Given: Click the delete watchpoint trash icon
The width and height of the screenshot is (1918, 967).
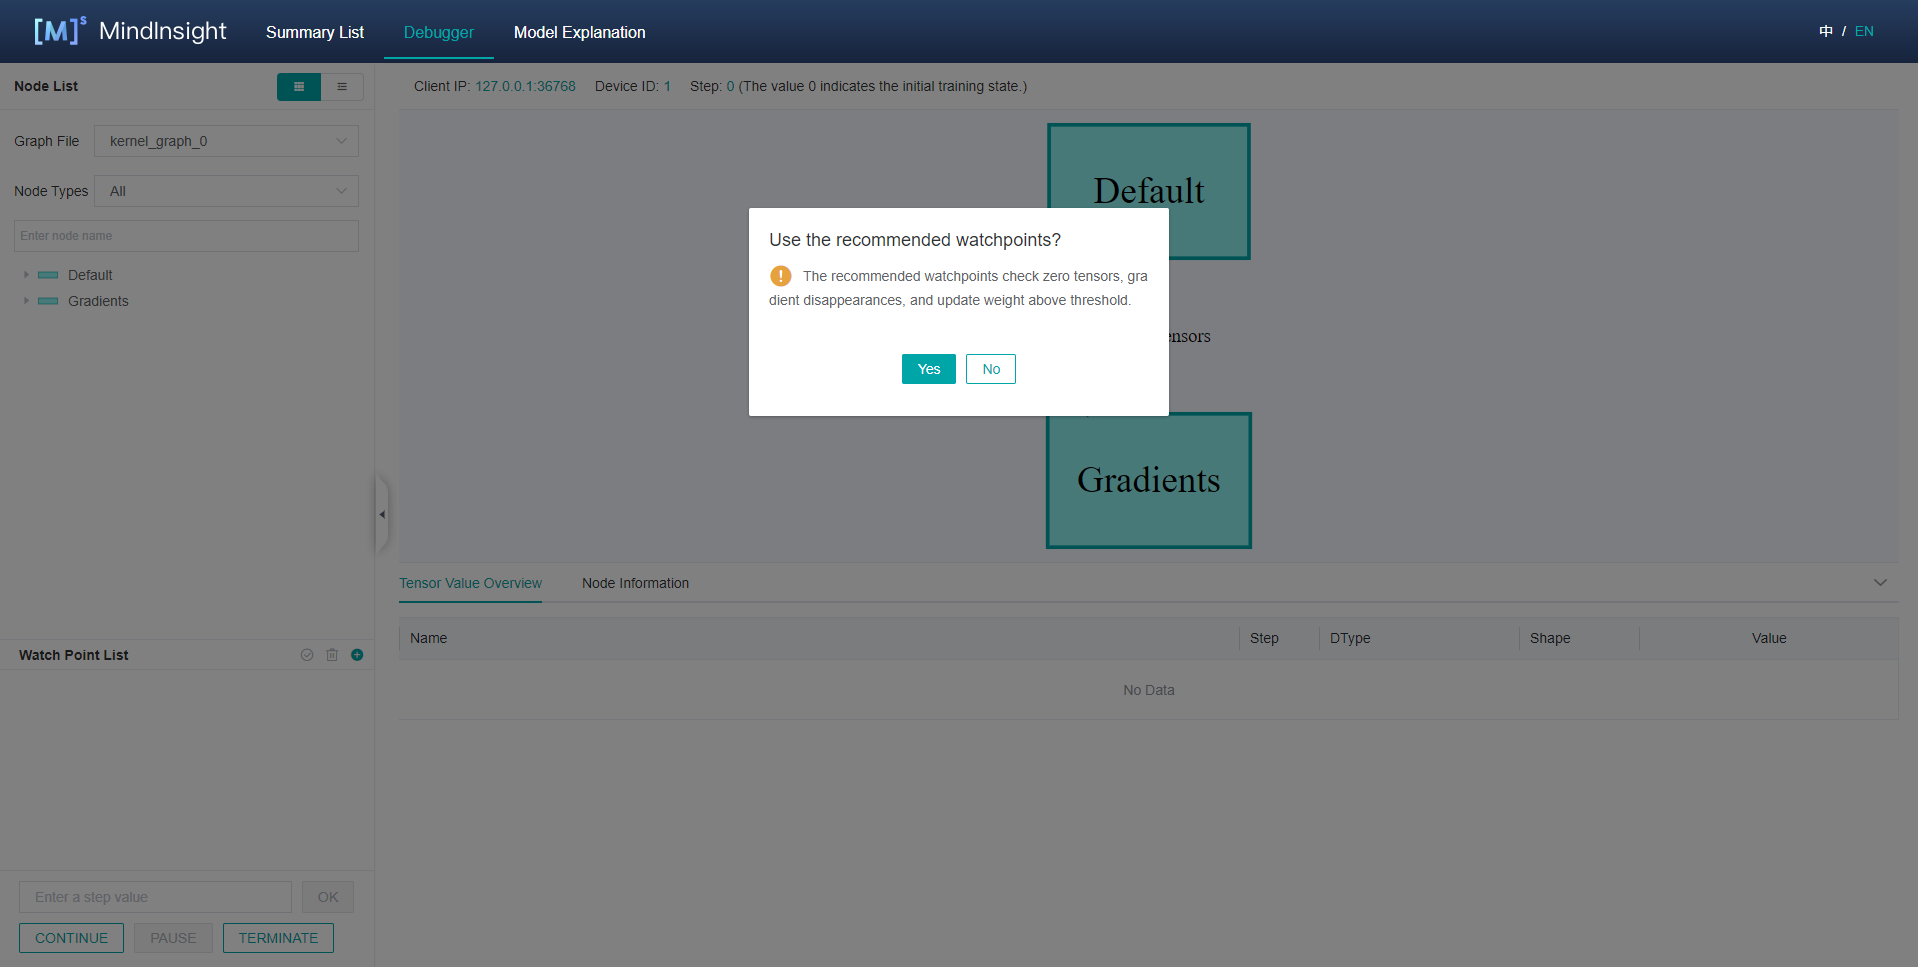Looking at the screenshot, I should 332,655.
